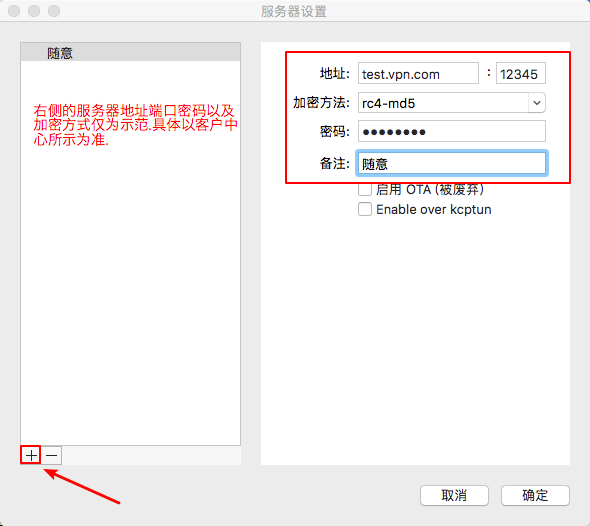Close the 服务器设置 window

[14, 11]
